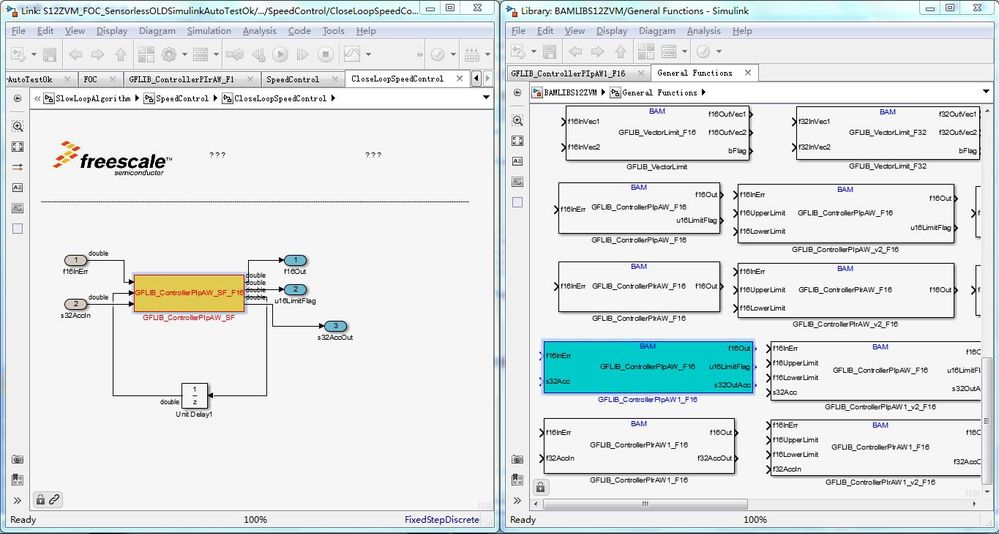Open the Simulation menu in the model window

209,31
